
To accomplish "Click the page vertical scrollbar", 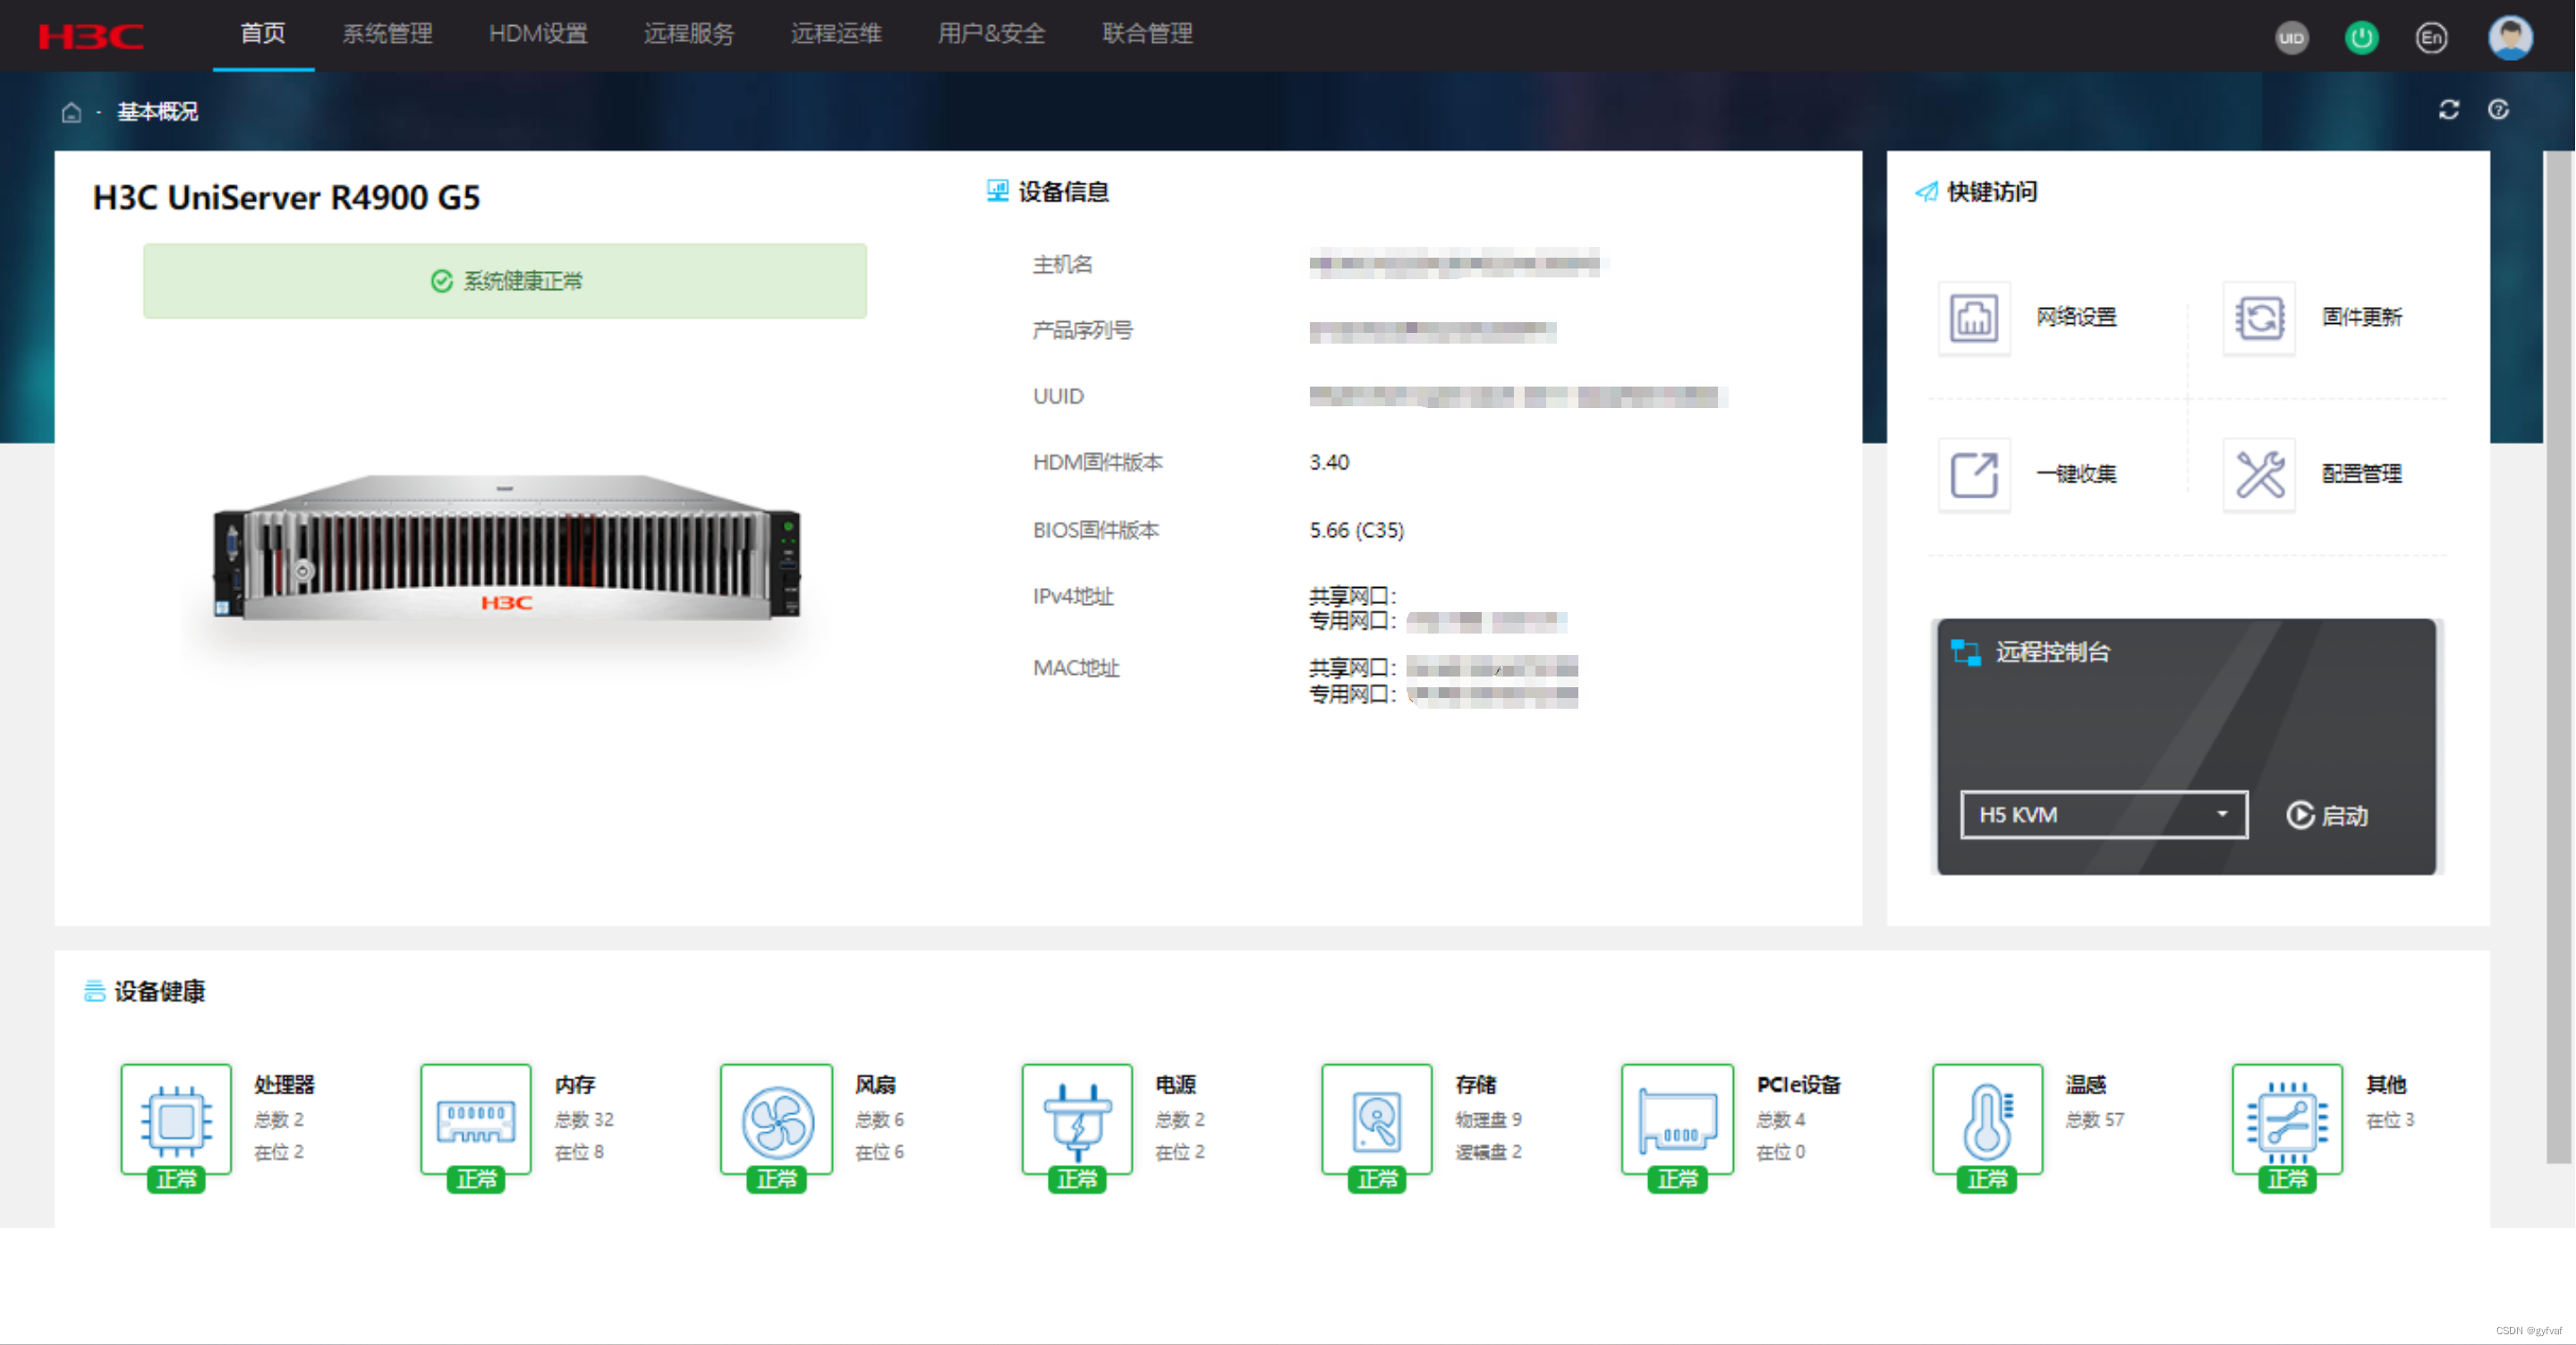I will point(2560,657).
